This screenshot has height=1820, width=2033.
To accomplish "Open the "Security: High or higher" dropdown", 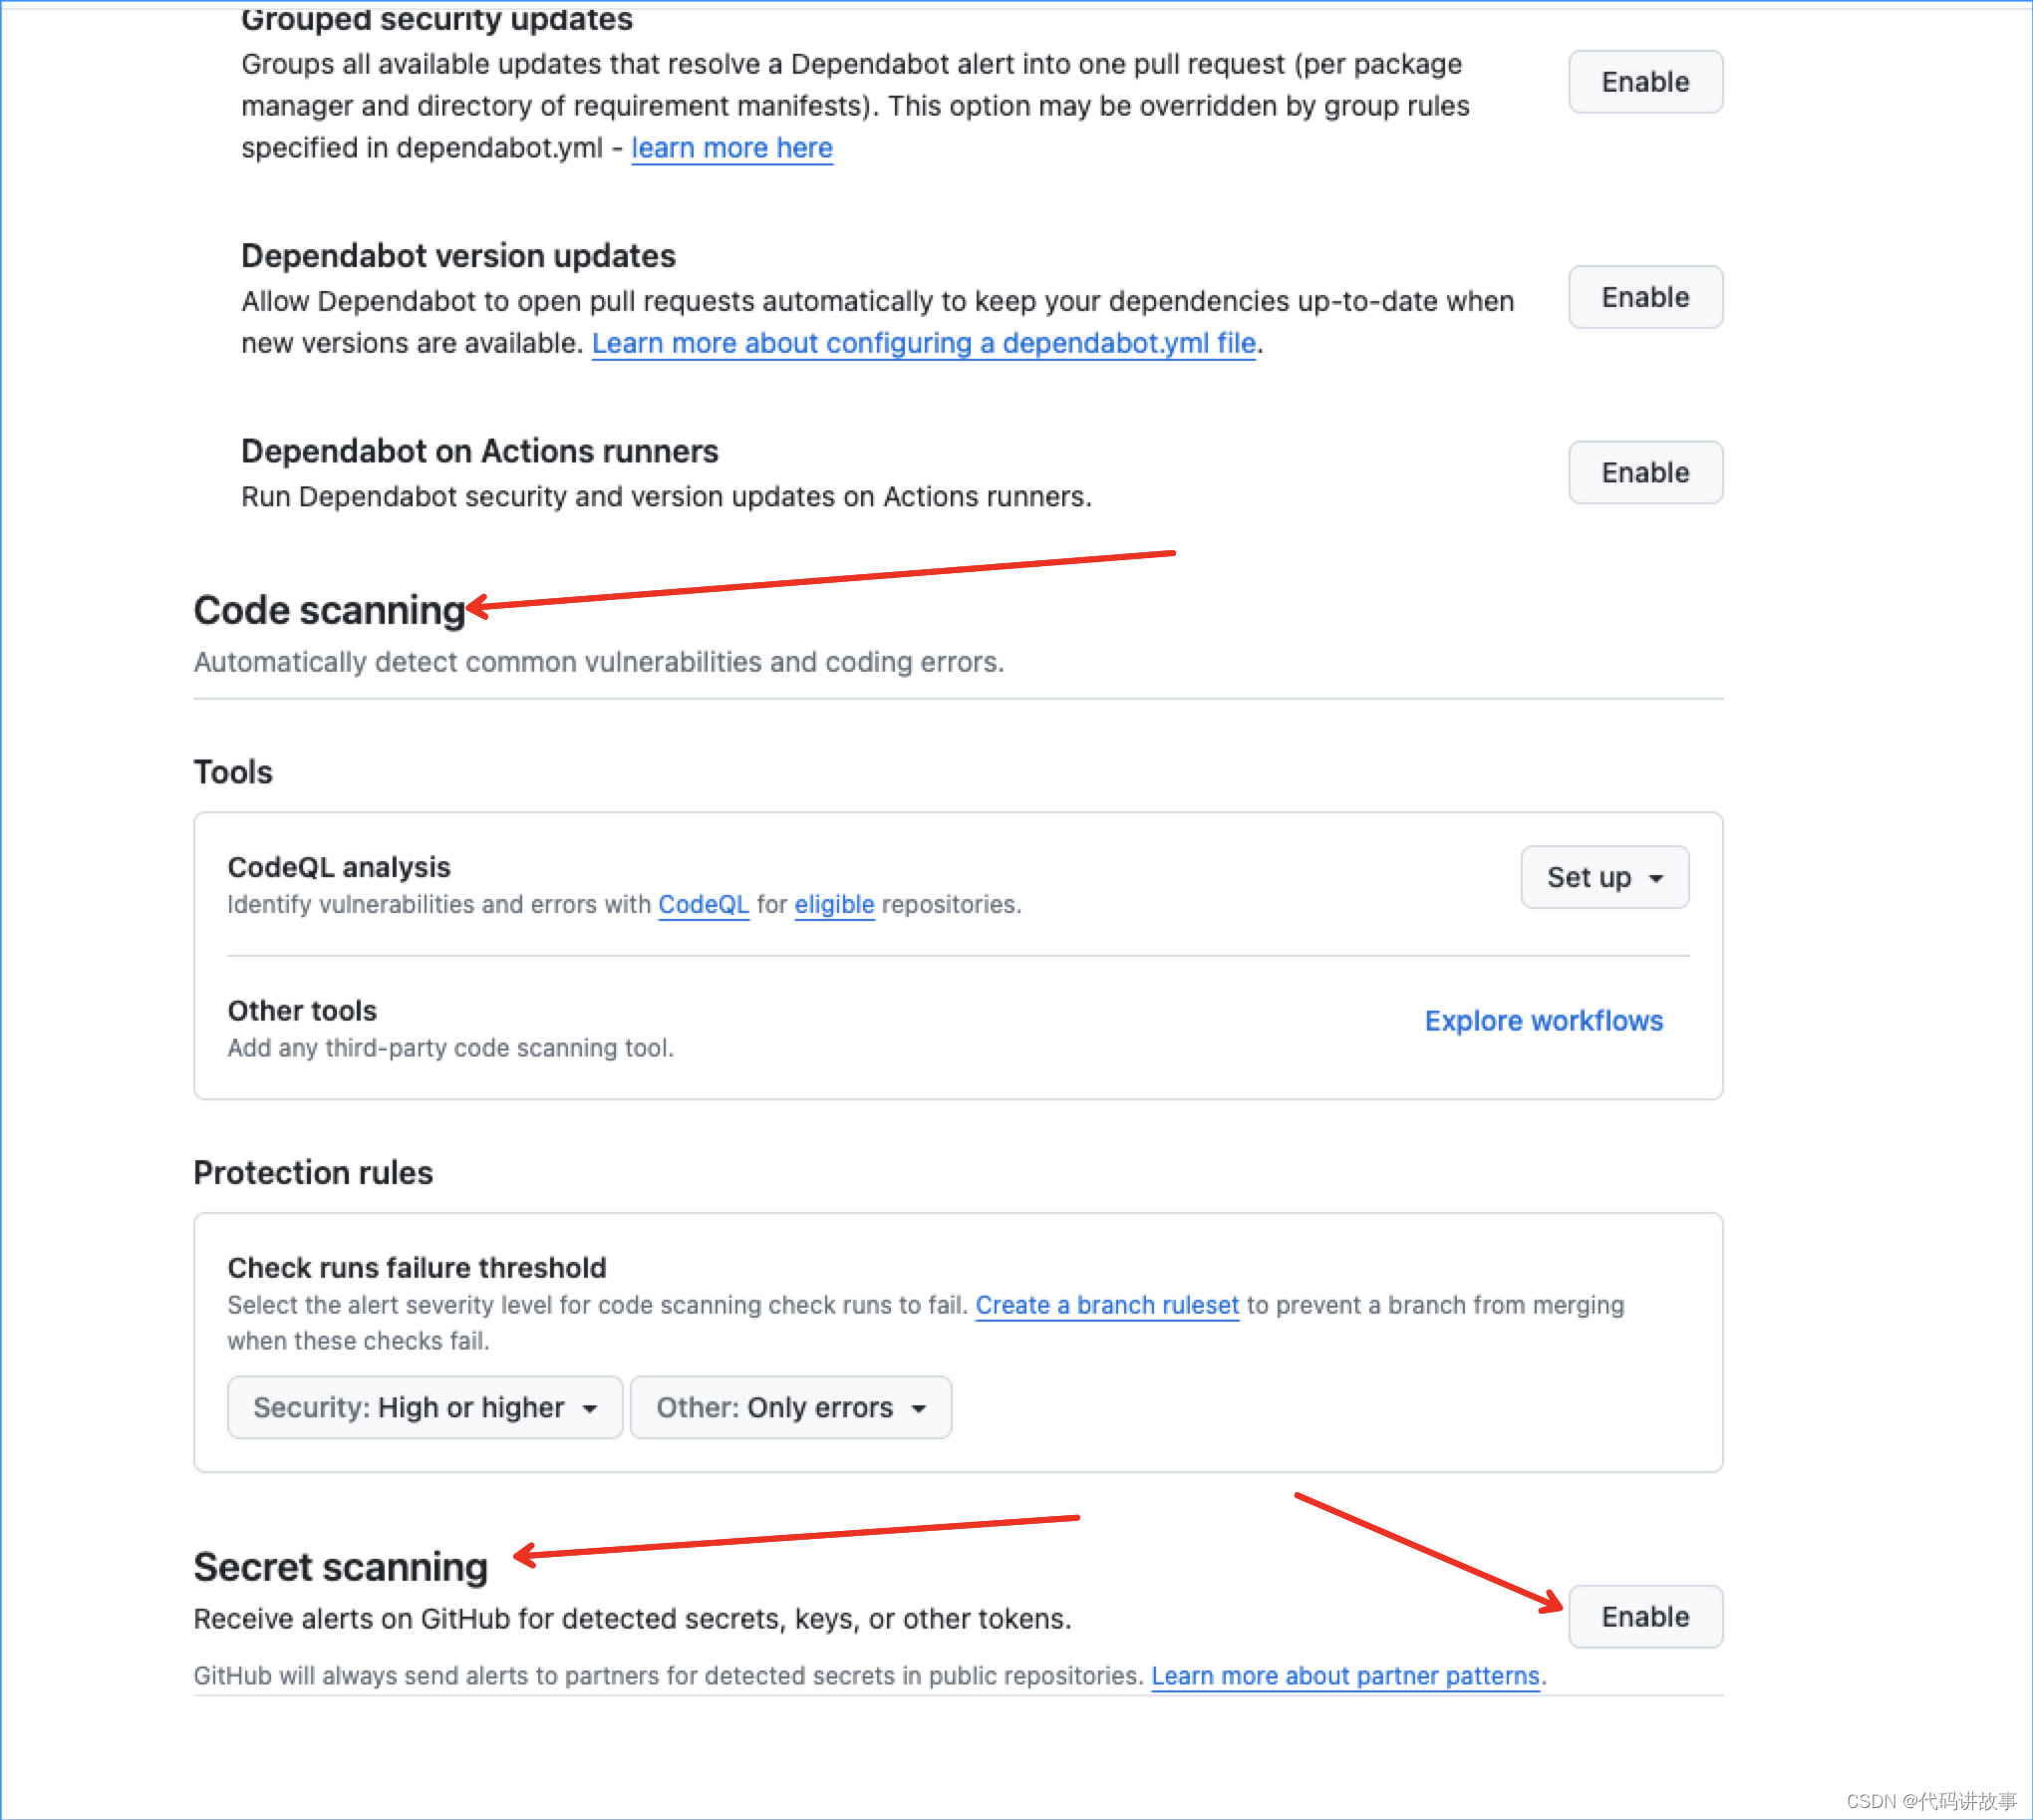I will click(x=424, y=1407).
